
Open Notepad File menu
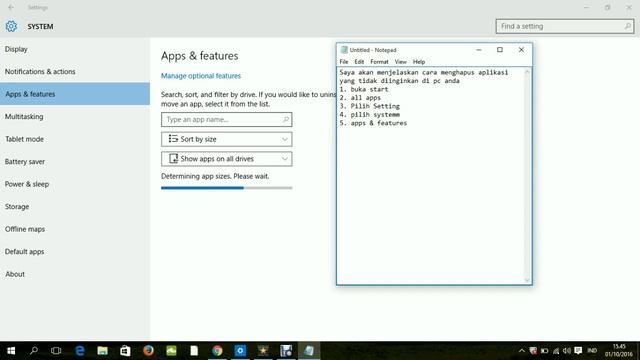[344, 62]
